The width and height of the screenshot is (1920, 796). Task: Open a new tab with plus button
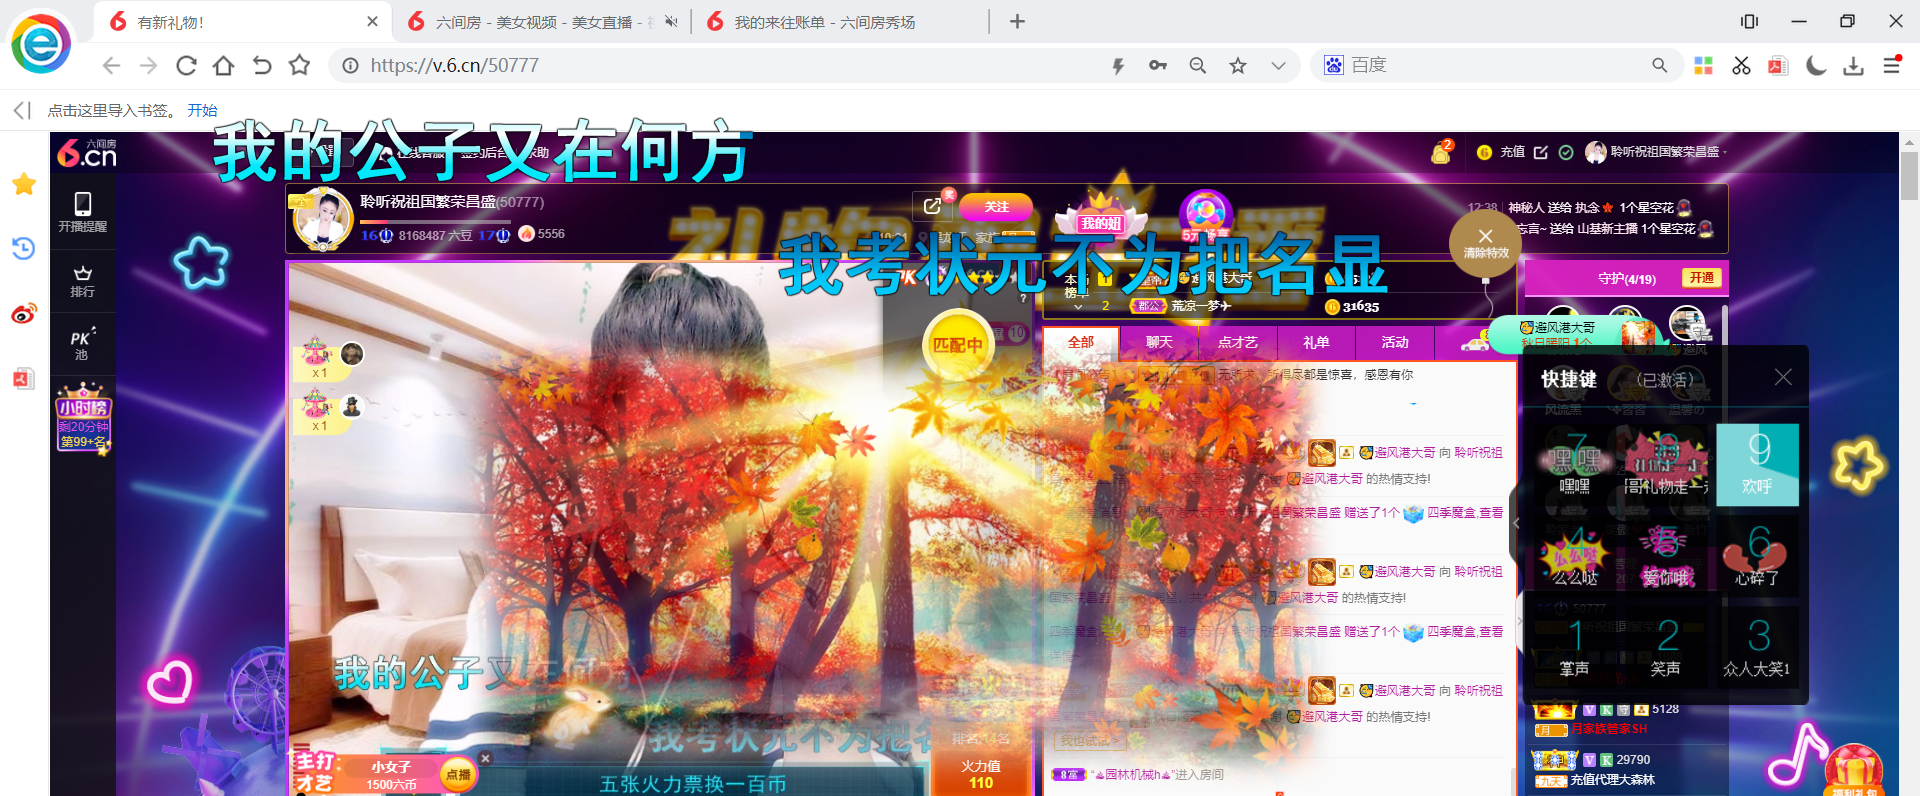[x=1017, y=21]
